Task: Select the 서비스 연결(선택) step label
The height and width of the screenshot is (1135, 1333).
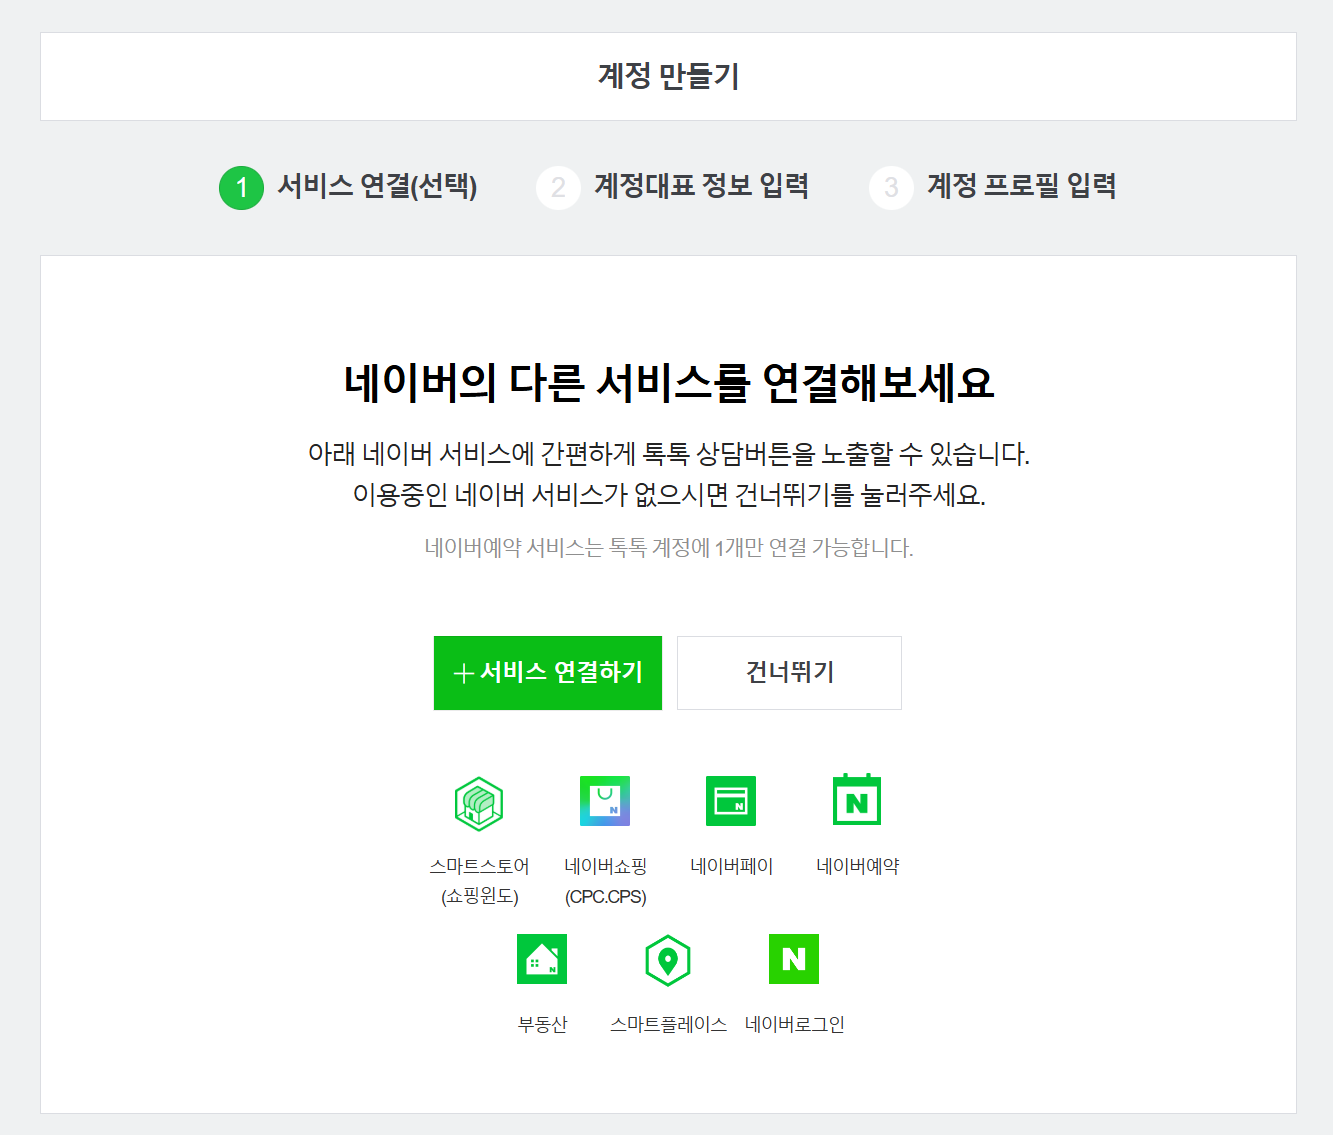Action: coord(377,186)
